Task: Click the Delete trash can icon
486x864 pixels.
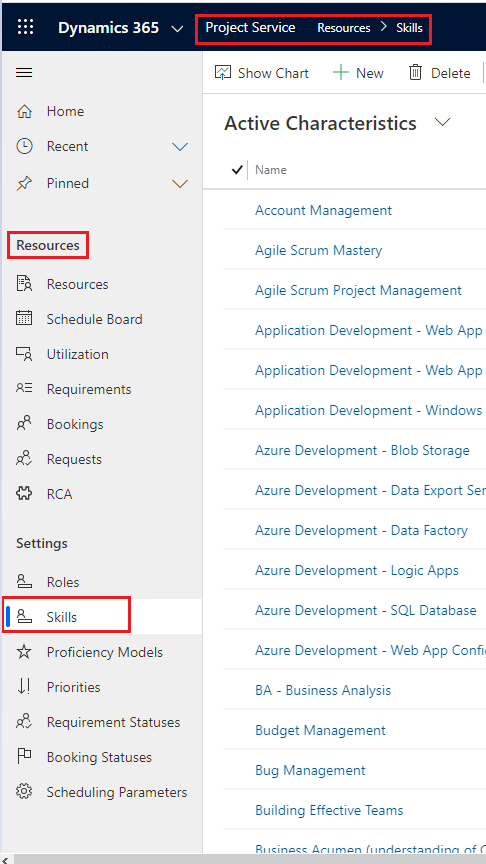Action: pyautogui.click(x=415, y=73)
